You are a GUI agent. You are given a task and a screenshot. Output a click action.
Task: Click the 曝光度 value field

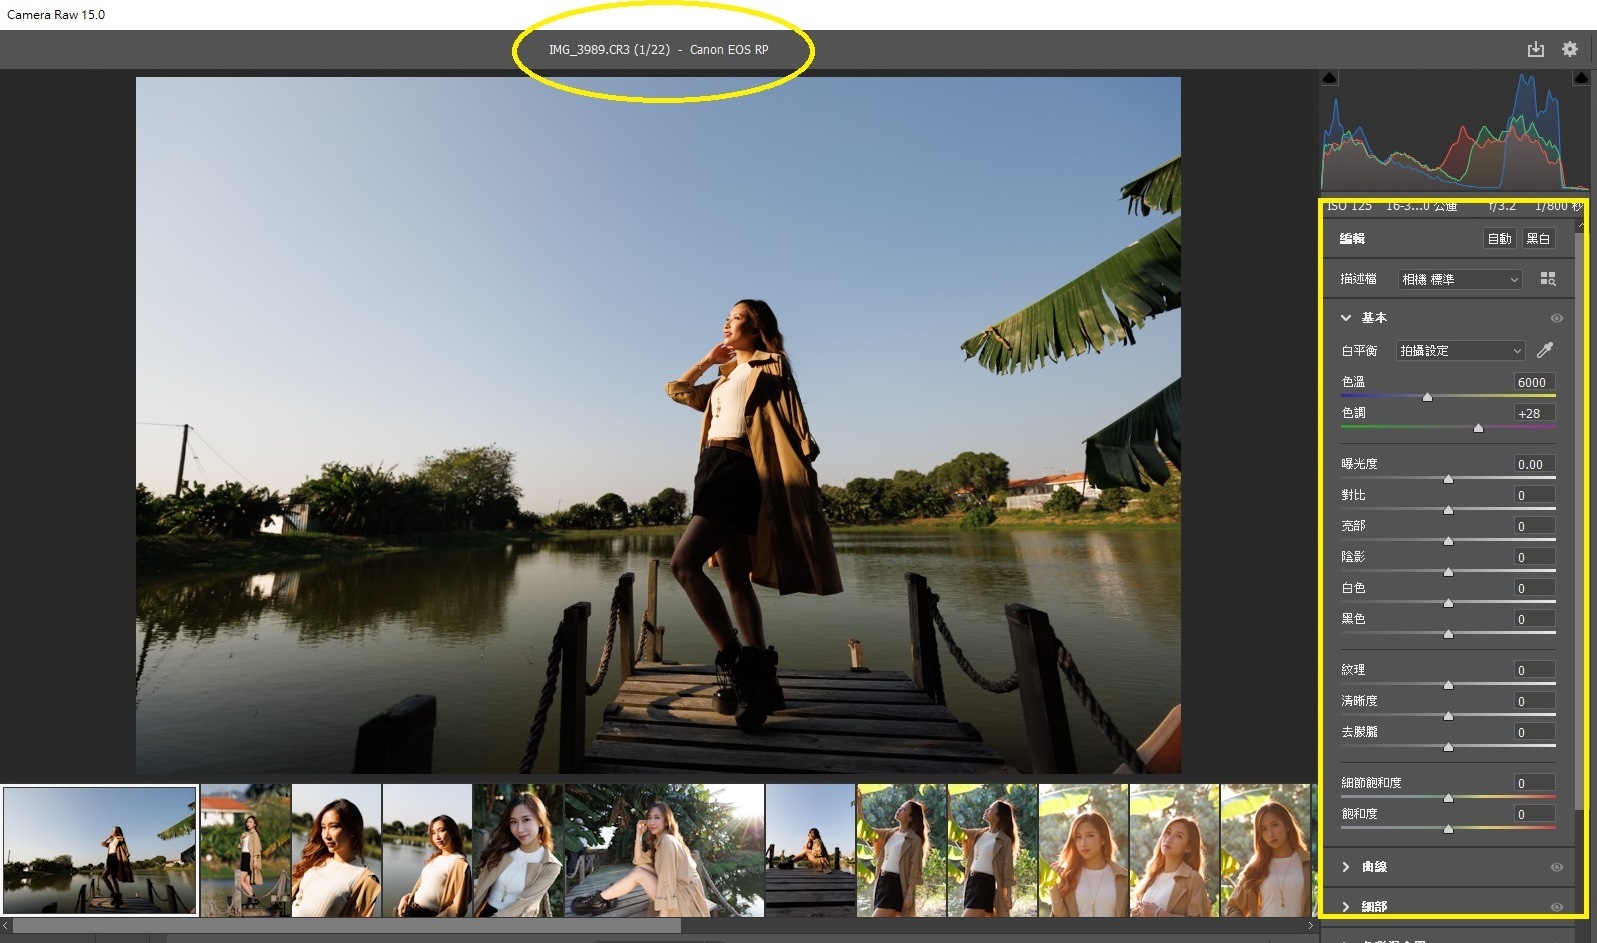(x=1533, y=464)
